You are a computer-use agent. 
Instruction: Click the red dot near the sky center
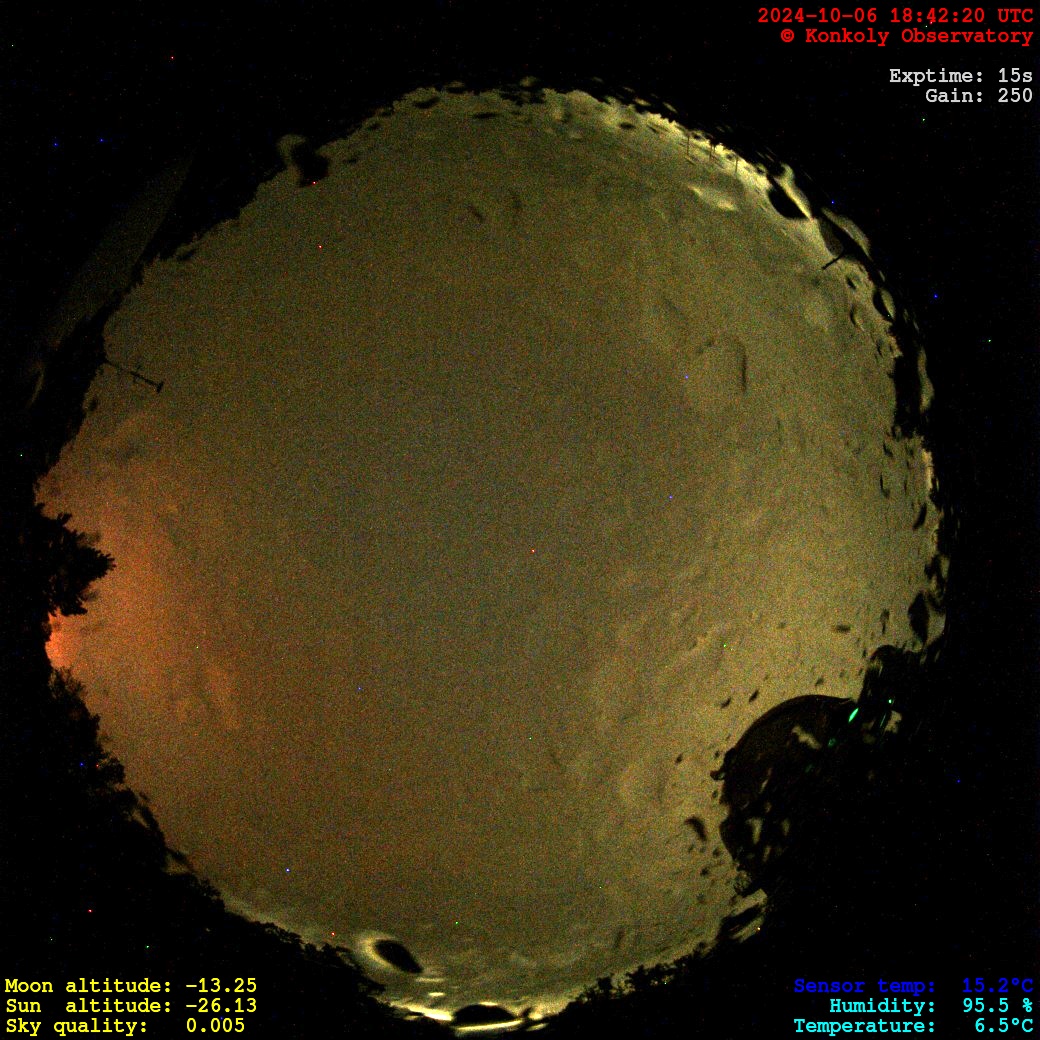[x=533, y=551]
